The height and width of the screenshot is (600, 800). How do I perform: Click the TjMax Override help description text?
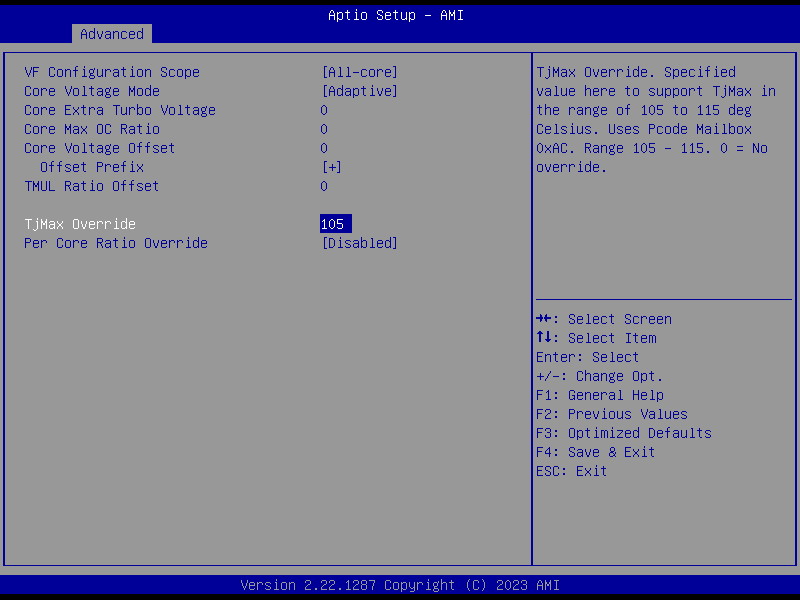pyautogui.click(x=656, y=119)
